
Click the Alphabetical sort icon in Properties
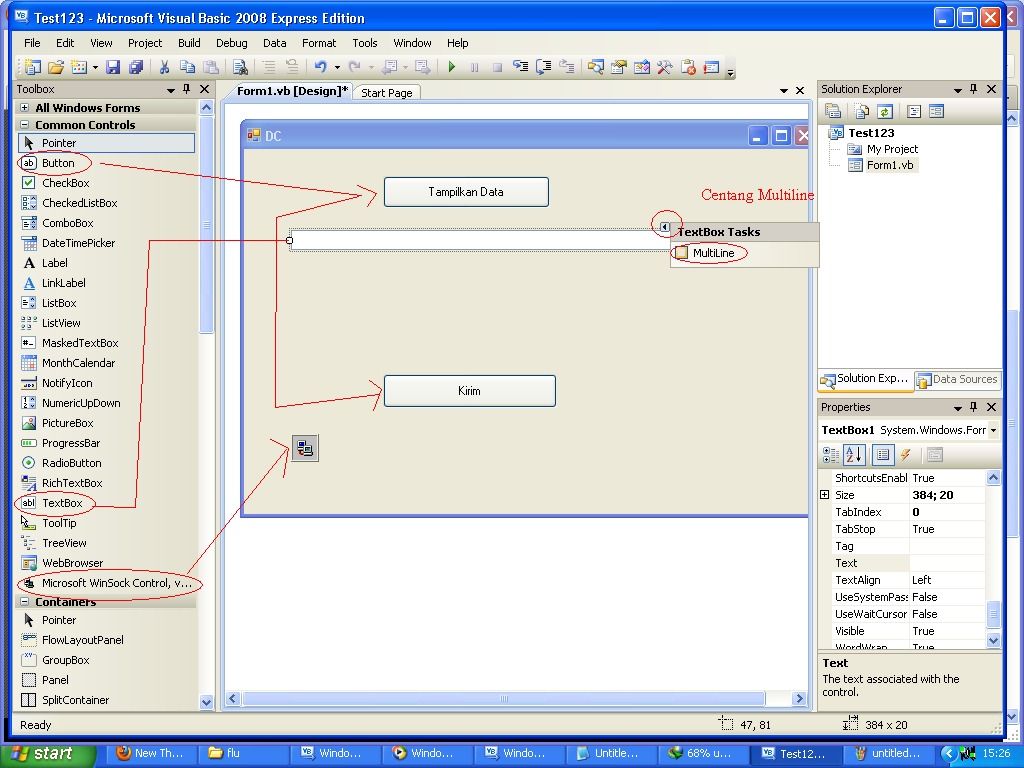[854, 455]
